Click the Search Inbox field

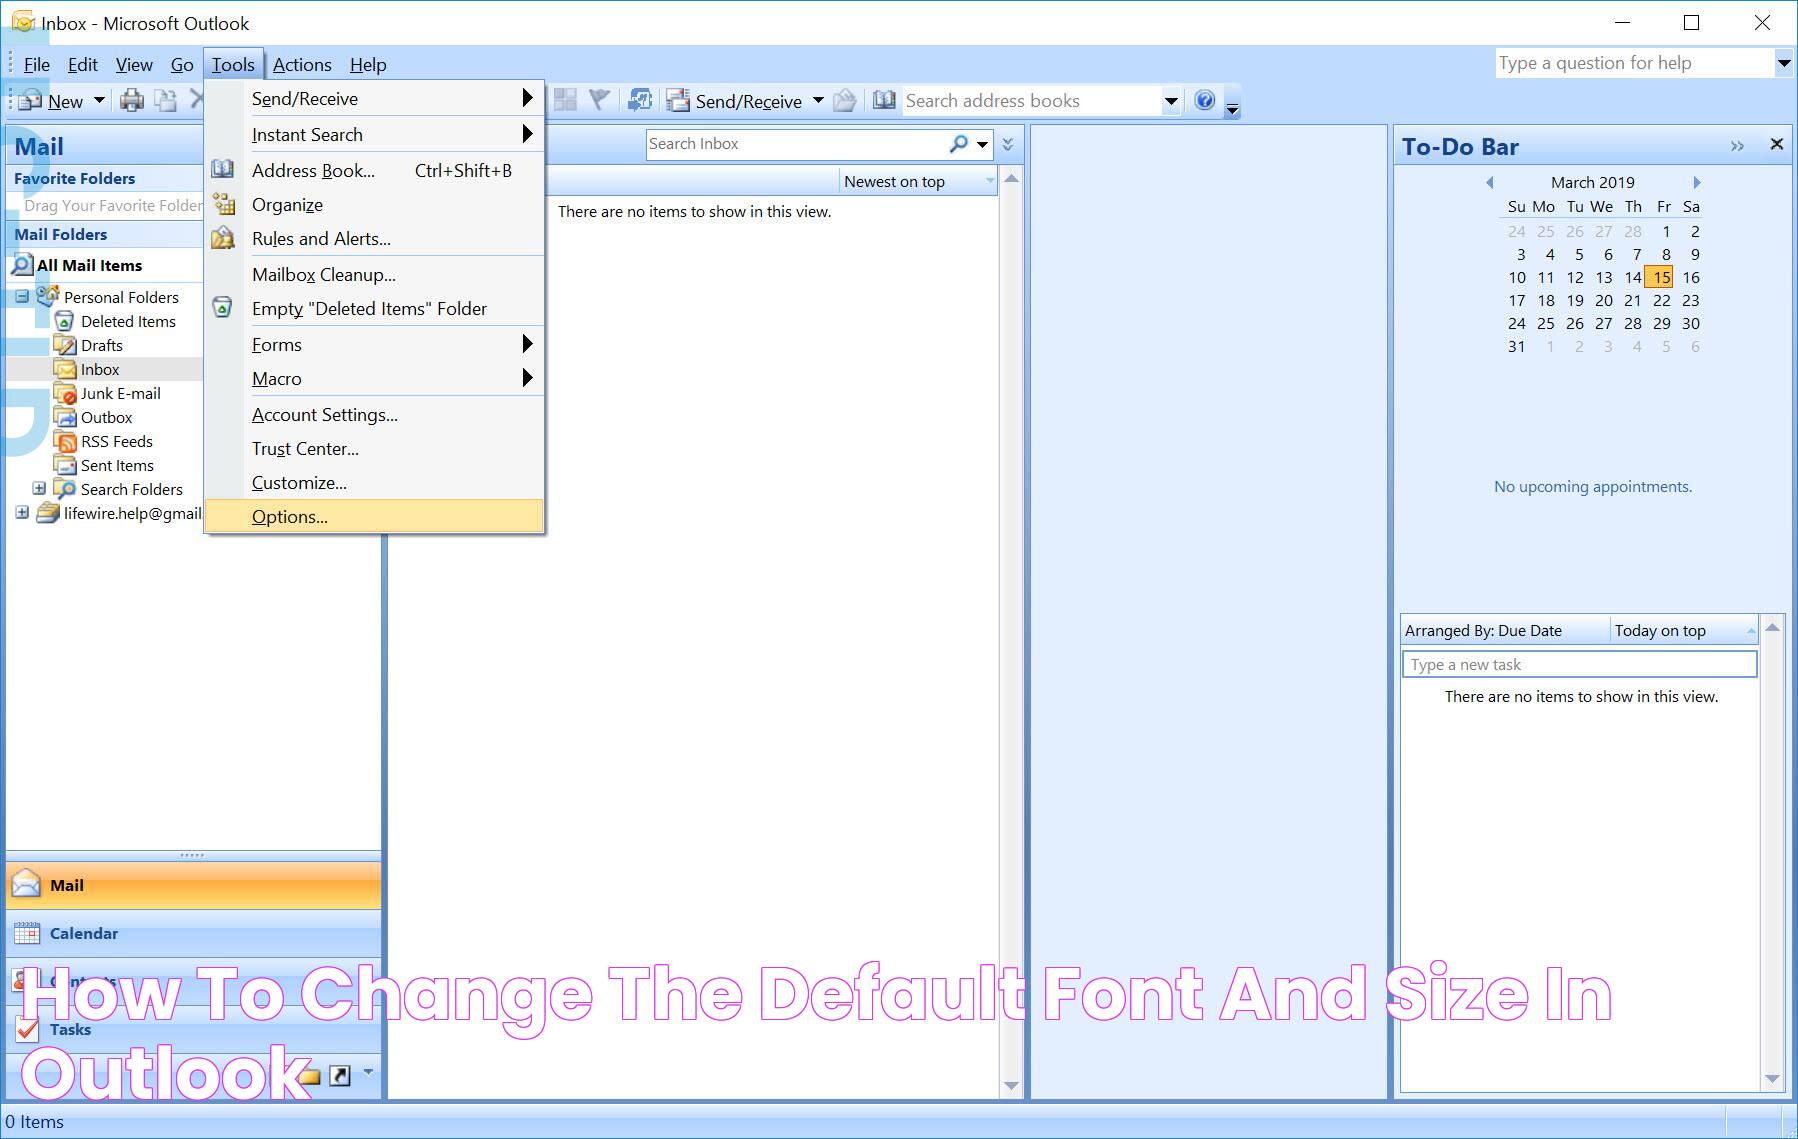point(795,144)
